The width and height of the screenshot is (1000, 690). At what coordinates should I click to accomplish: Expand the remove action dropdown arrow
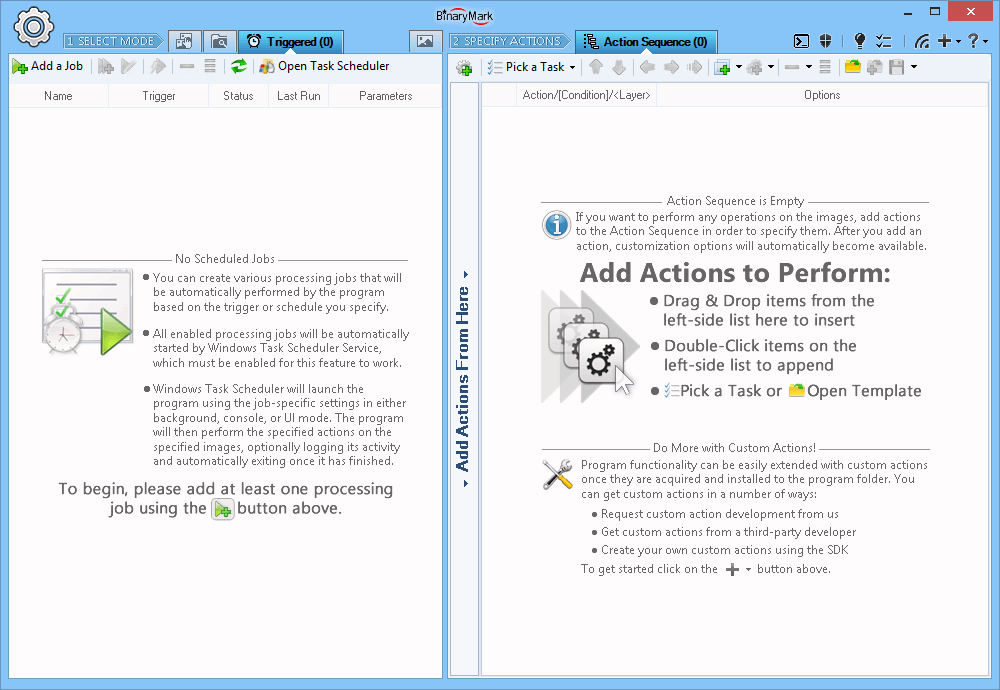(809, 67)
